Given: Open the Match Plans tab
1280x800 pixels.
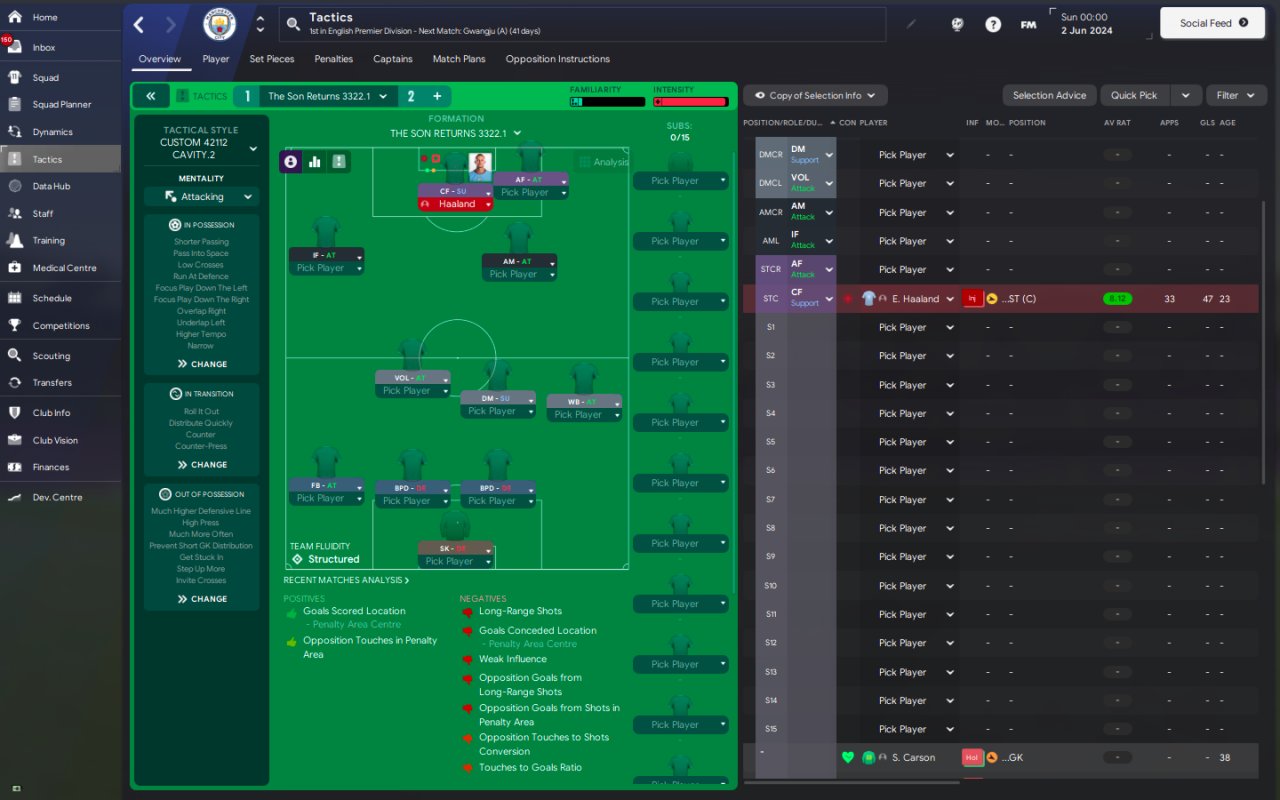Looking at the screenshot, I should tap(459, 59).
